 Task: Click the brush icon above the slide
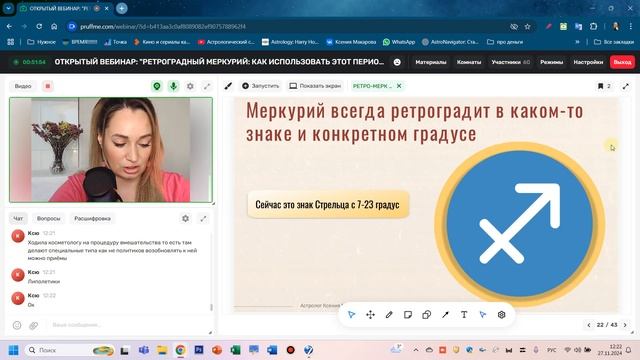(228, 86)
